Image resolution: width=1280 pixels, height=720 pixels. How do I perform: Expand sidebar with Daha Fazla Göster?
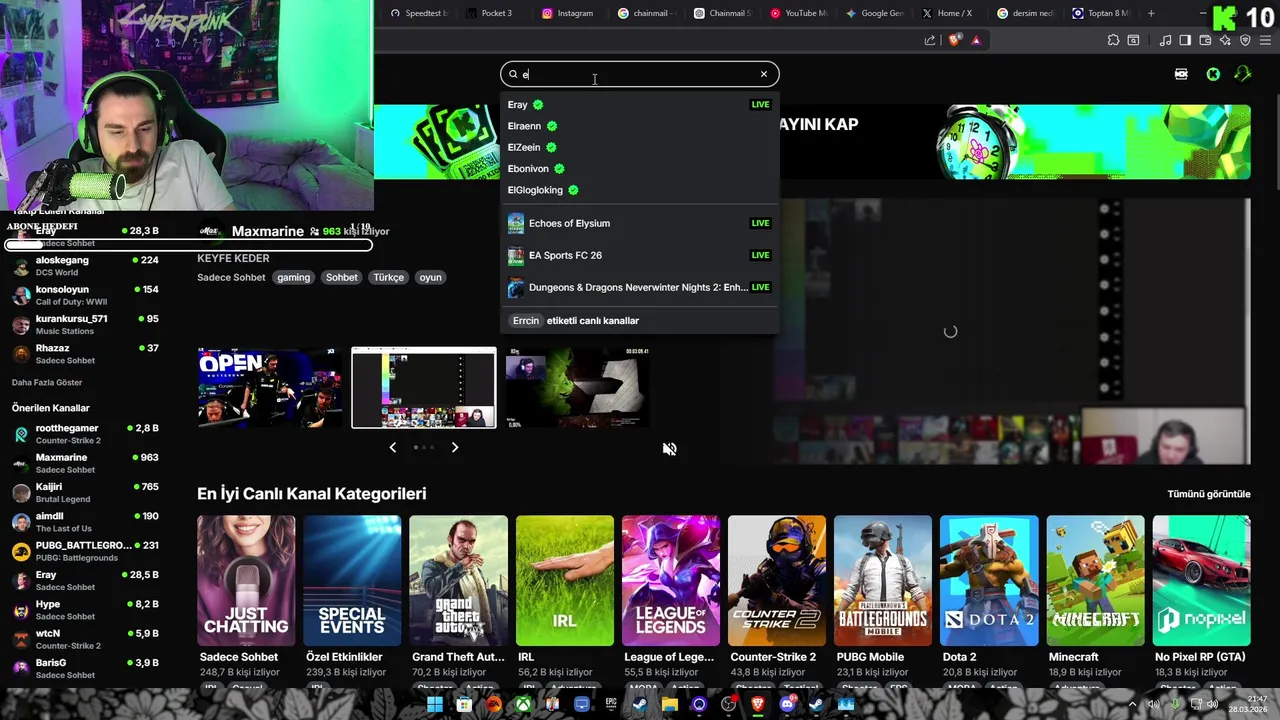pos(47,382)
